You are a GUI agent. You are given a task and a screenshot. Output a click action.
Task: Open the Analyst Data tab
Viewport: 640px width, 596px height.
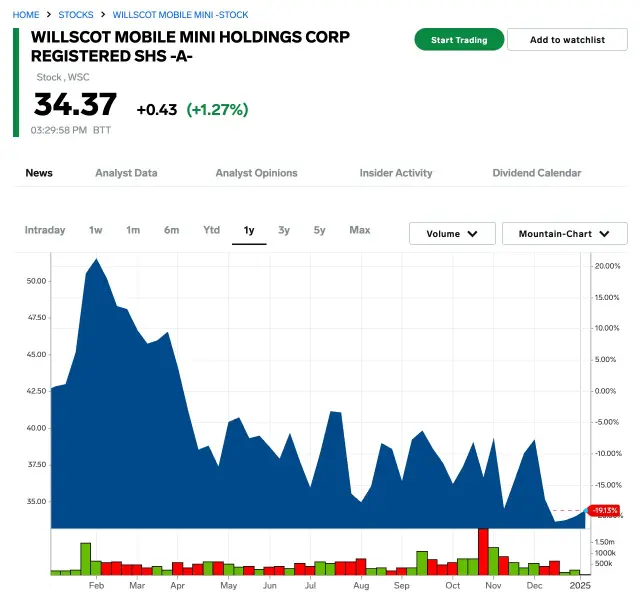[126, 173]
